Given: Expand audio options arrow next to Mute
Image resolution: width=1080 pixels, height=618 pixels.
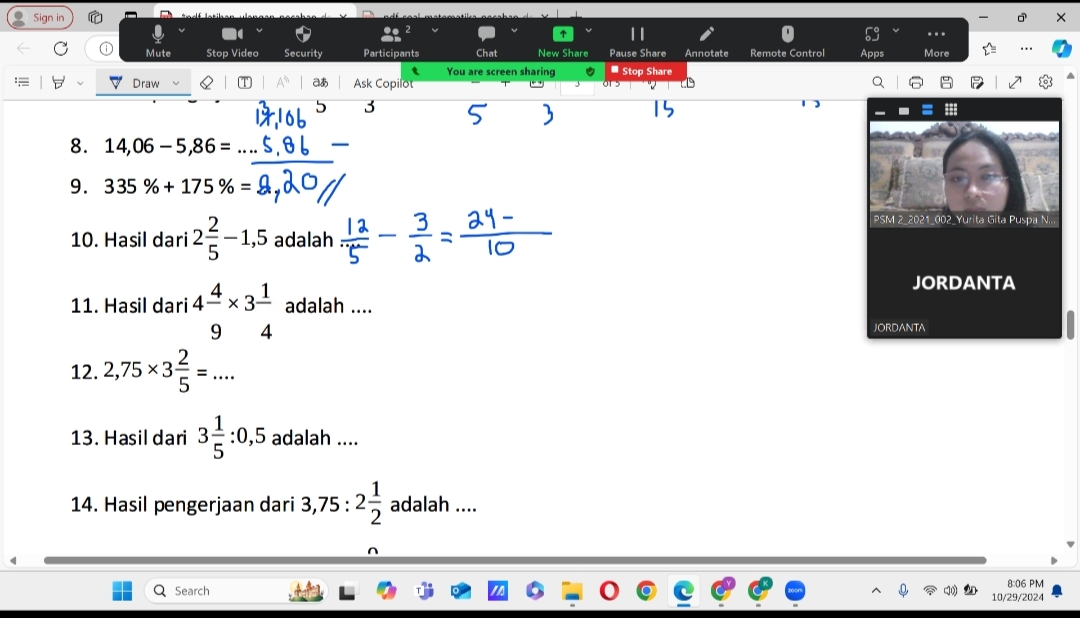Looking at the screenshot, I should click(x=182, y=31).
